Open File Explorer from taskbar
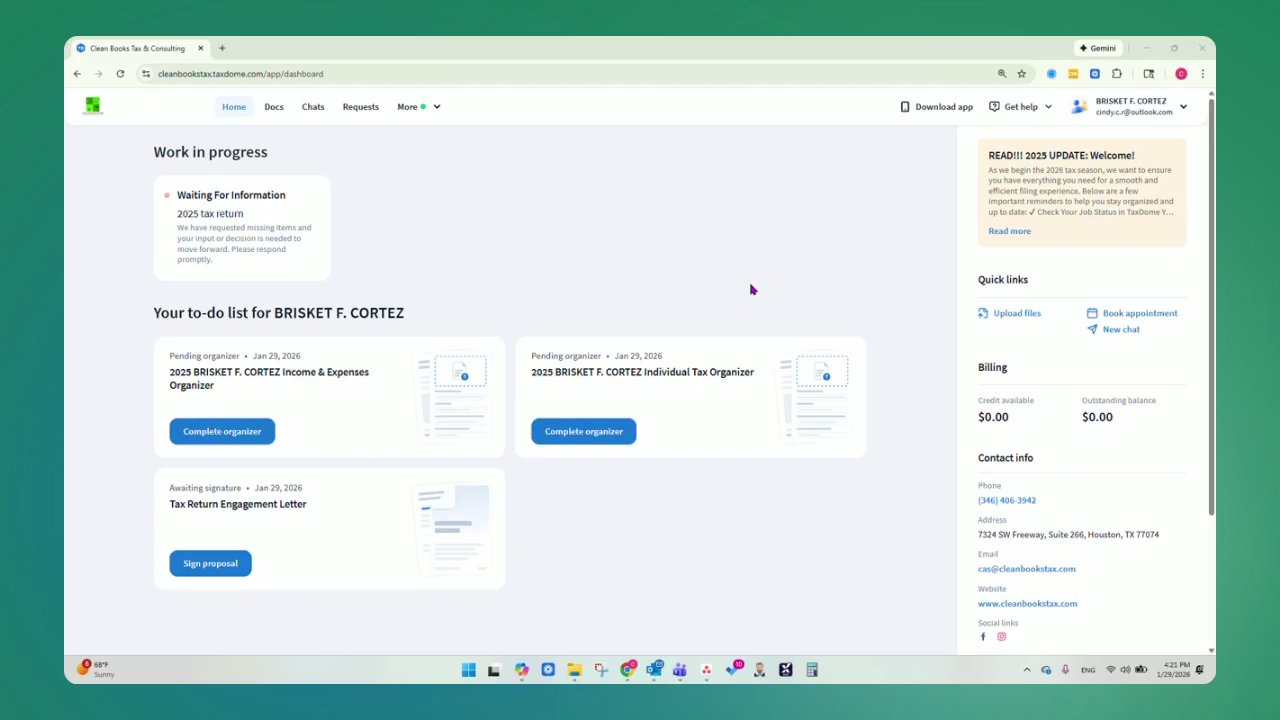The image size is (1280, 720). pyautogui.click(x=574, y=670)
